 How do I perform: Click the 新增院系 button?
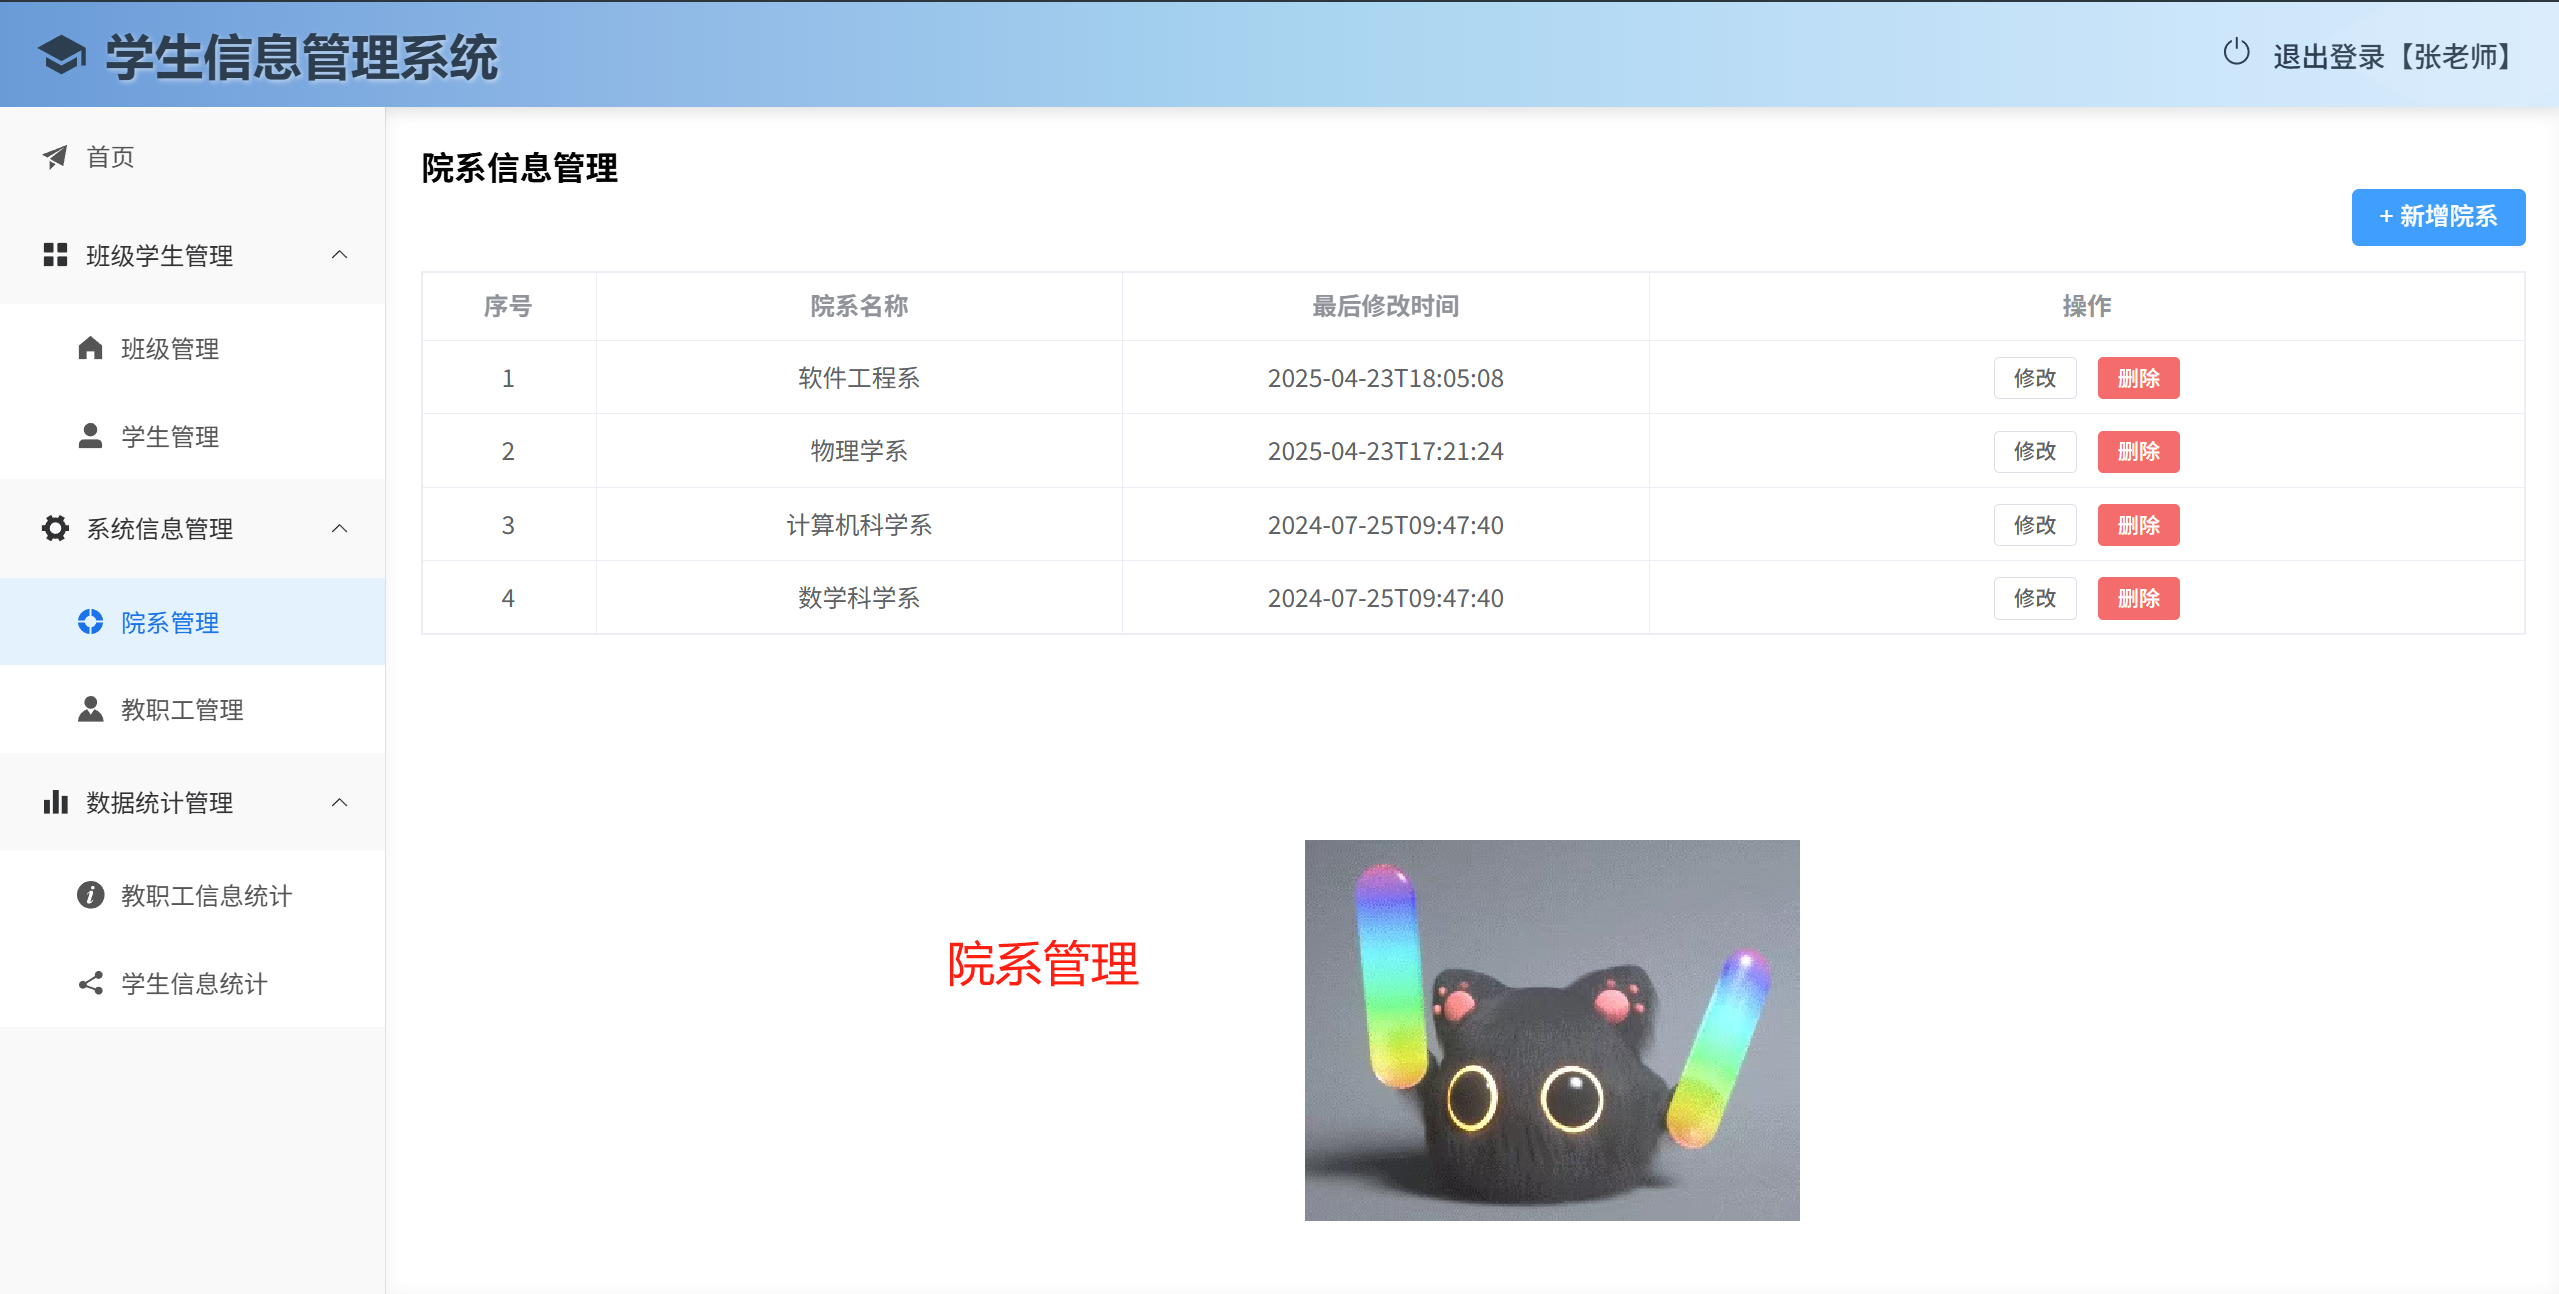click(x=2437, y=217)
